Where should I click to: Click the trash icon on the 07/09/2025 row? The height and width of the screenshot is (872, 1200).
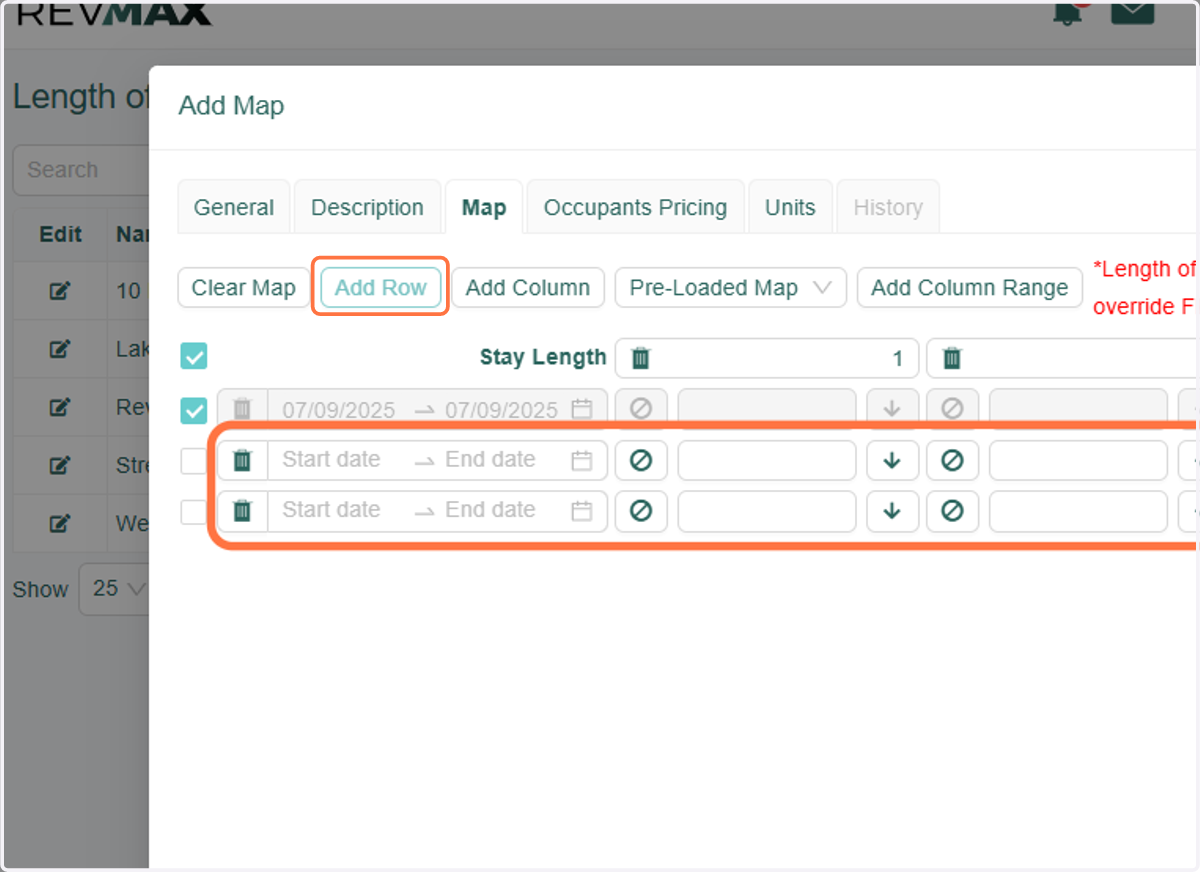click(242, 409)
